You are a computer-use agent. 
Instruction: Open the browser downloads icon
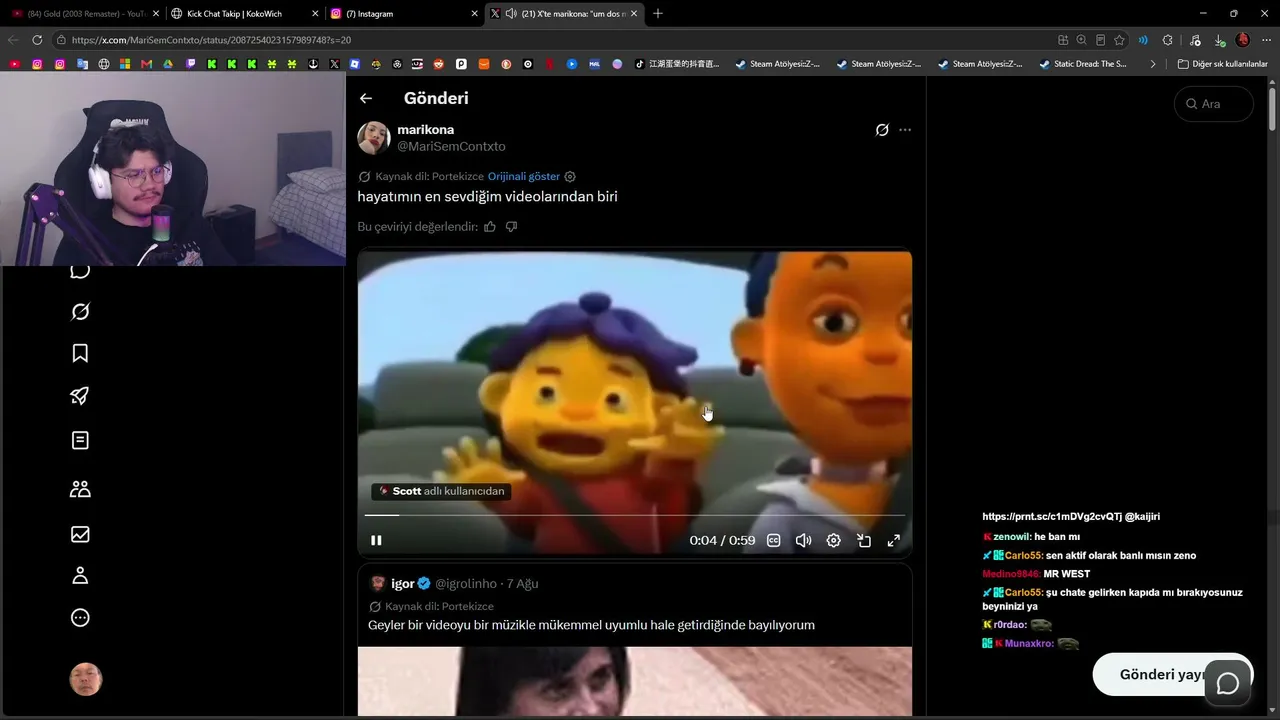[1219, 40]
